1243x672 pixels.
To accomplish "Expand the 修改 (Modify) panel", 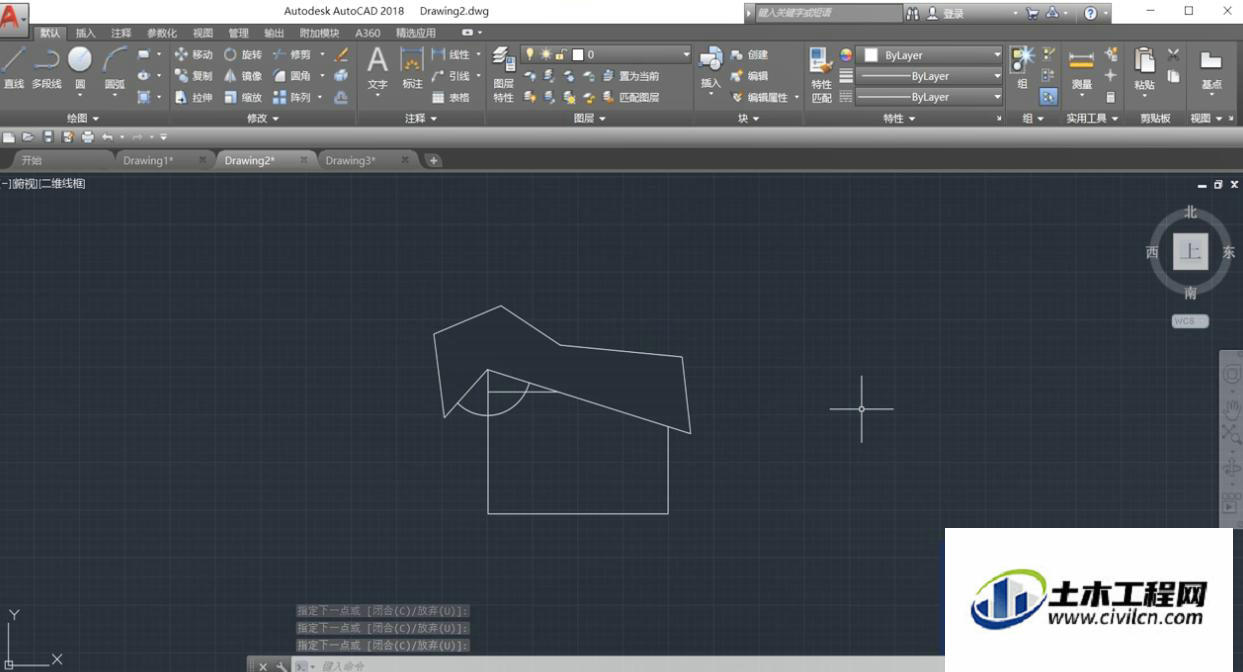I will click(x=263, y=118).
